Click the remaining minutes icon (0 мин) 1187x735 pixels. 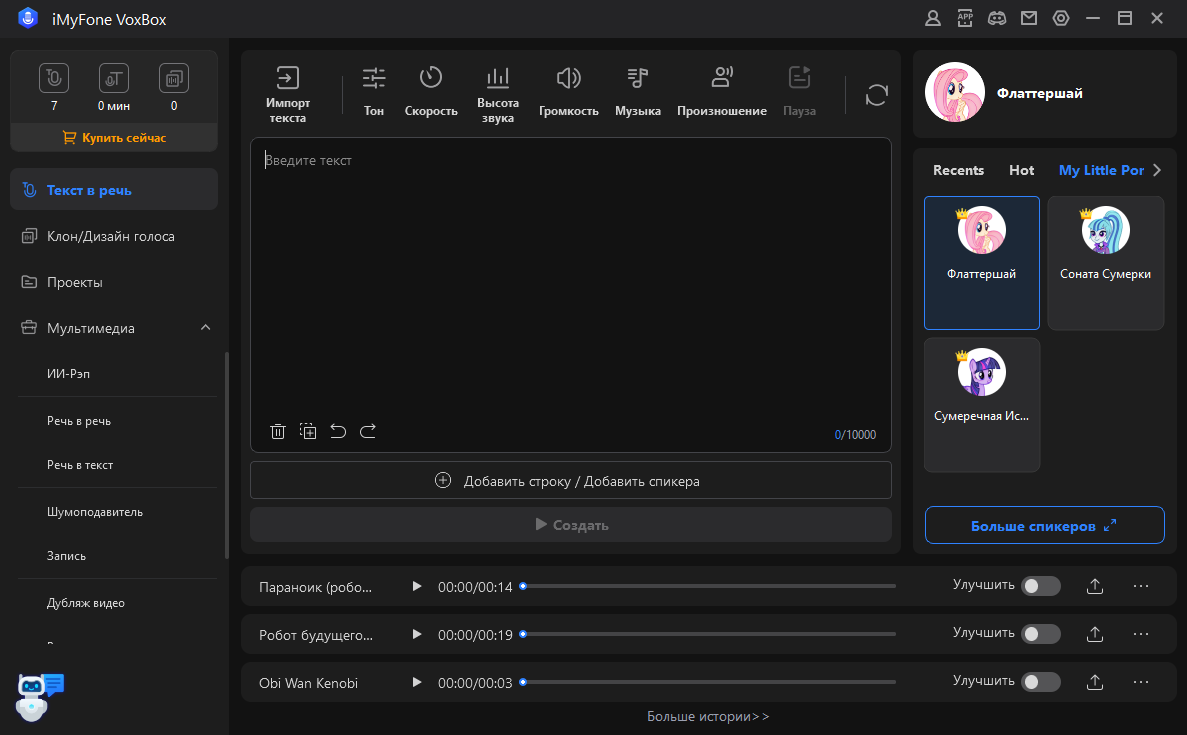114,78
